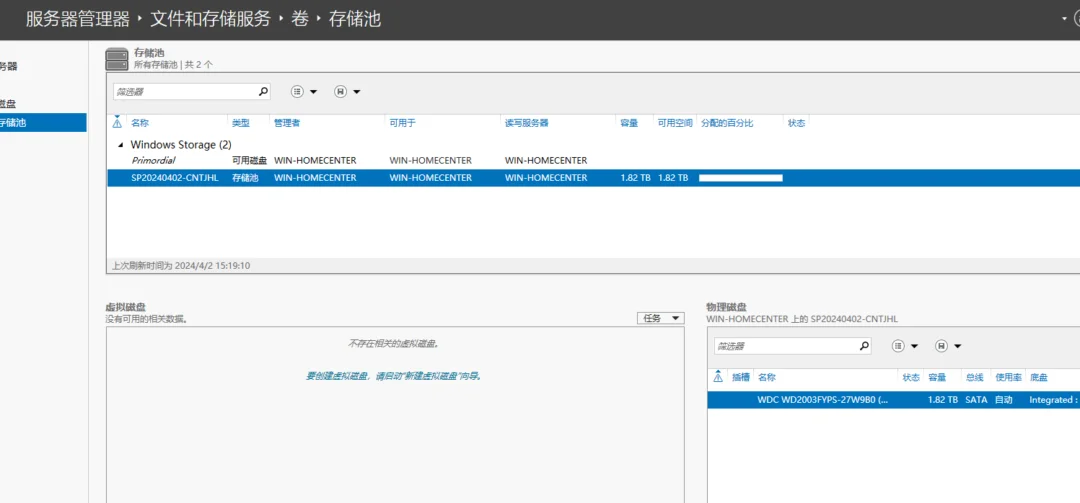Sort physical disks by the disk 状态 column
Viewport: 1080px width, 503px height.
coord(911,378)
